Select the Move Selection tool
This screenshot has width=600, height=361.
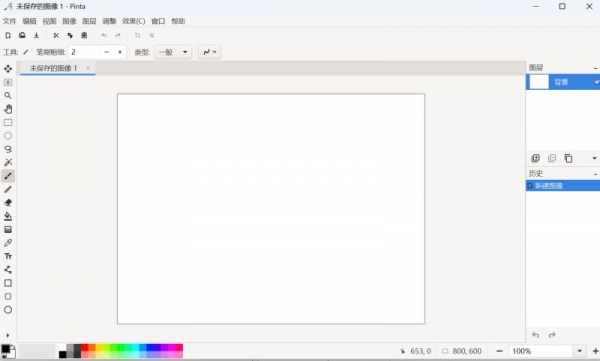[8, 82]
